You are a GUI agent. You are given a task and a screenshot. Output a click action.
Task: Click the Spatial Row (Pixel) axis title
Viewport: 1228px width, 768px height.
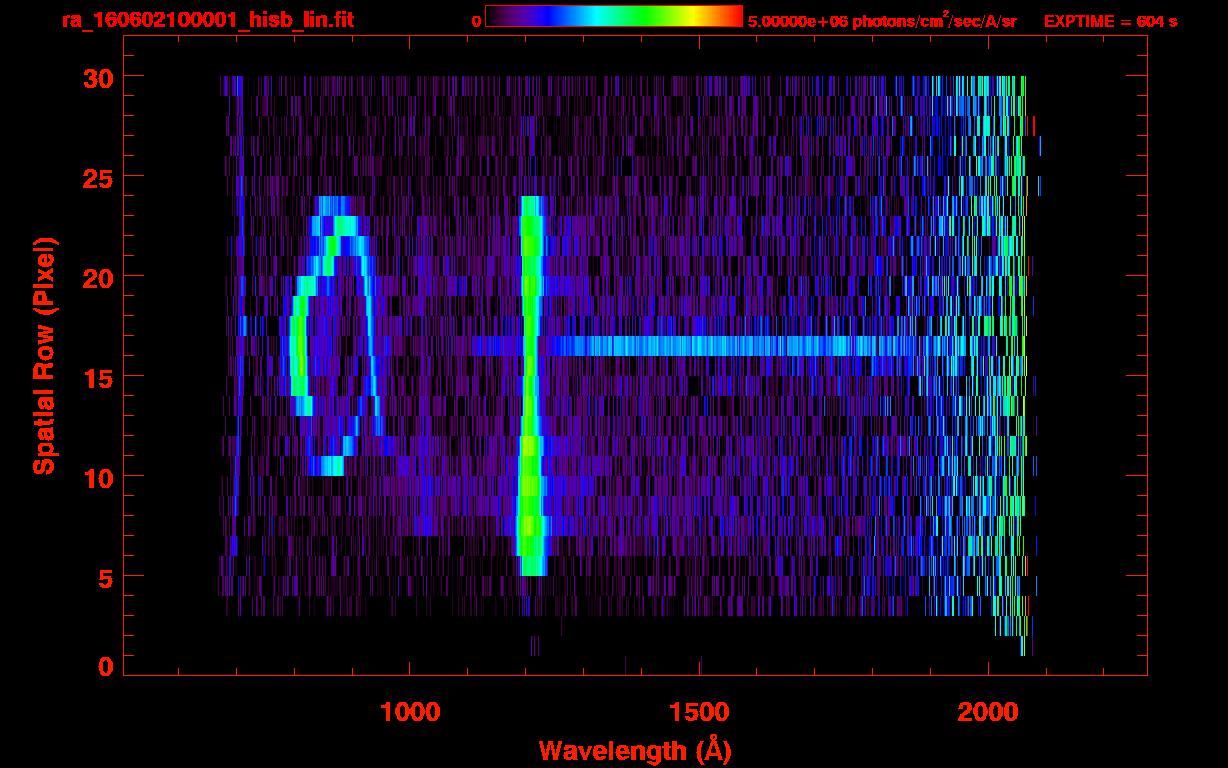(45, 356)
